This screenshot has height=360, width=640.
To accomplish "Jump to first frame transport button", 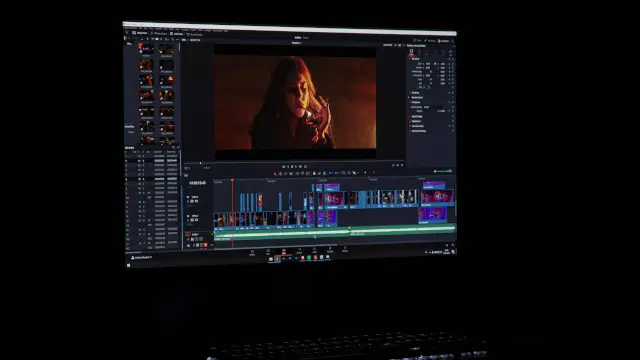I will [x=284, y=167].
